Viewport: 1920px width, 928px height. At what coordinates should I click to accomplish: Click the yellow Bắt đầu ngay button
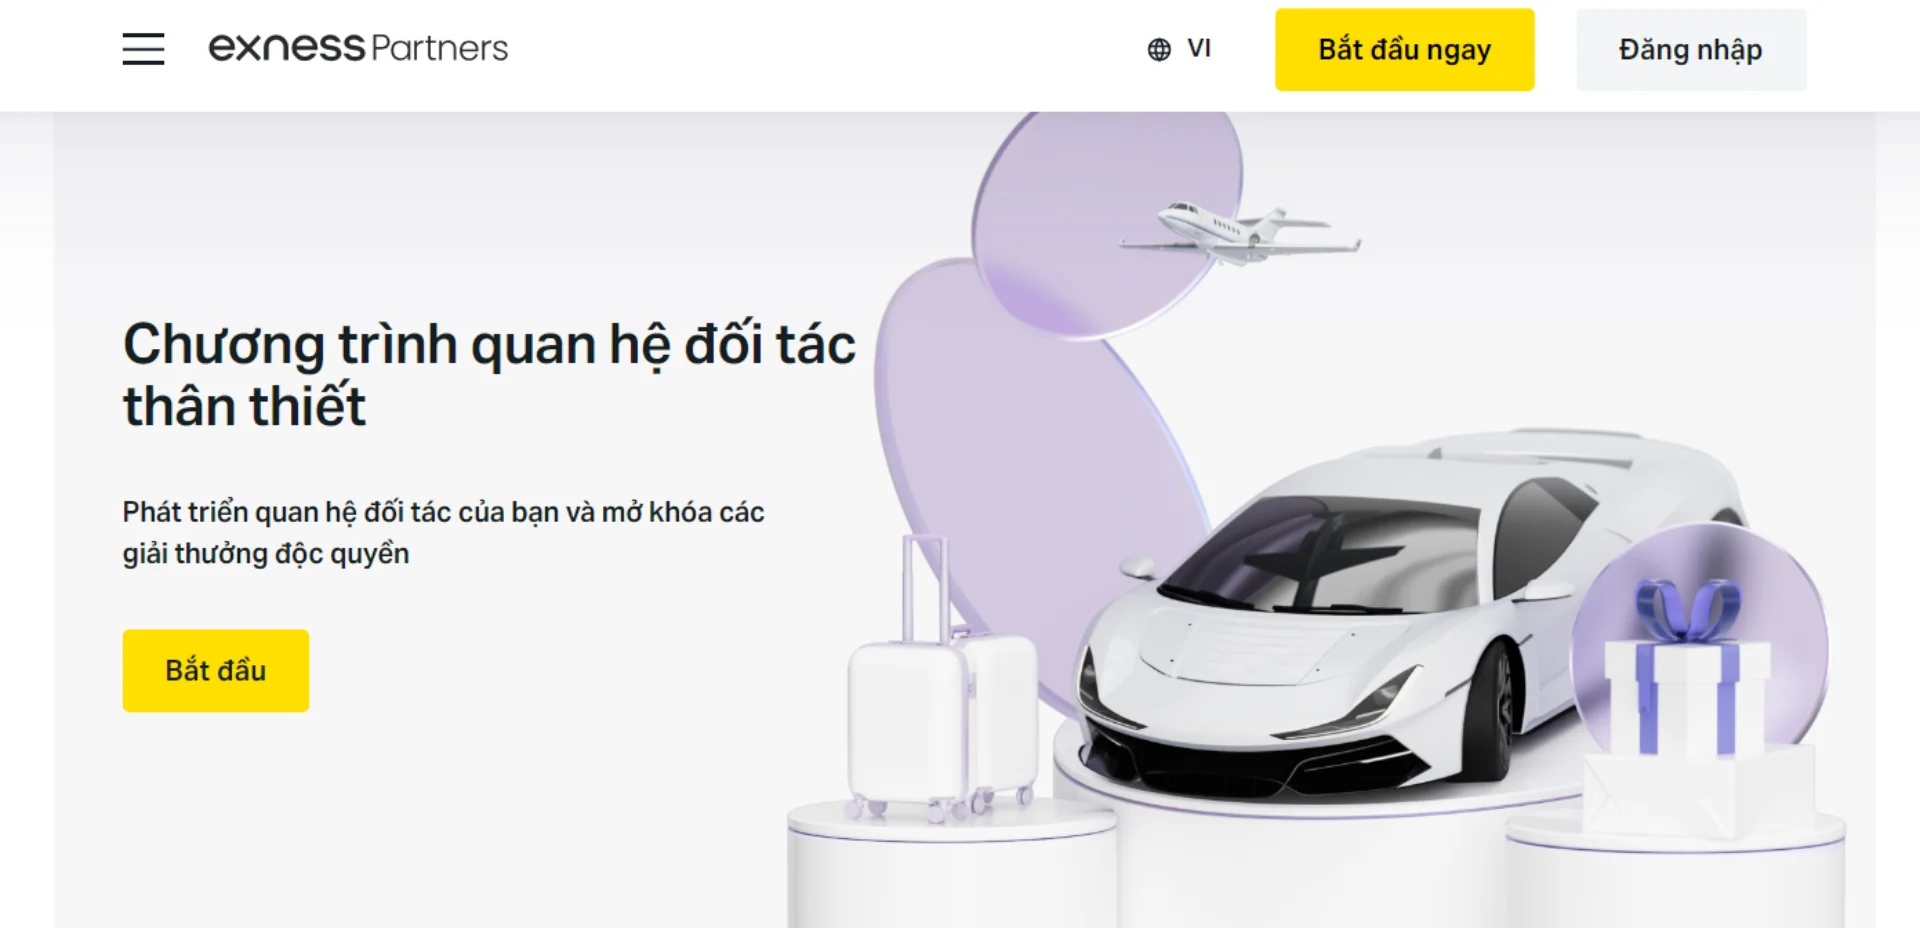point(1404,50)
